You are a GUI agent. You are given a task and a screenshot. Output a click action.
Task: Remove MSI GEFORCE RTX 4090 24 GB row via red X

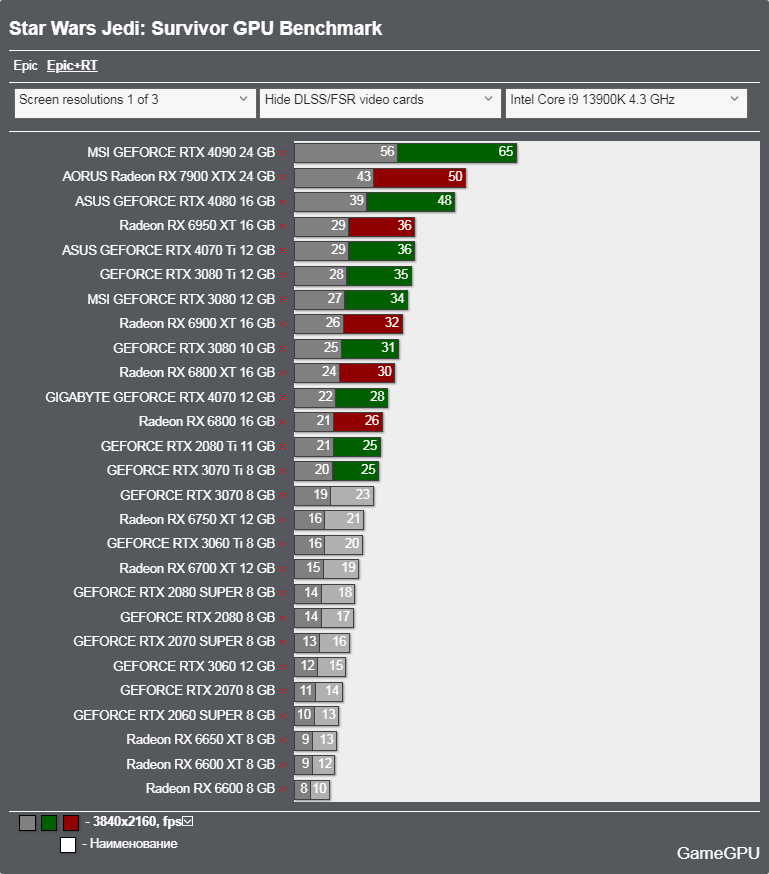pos(283,153)
